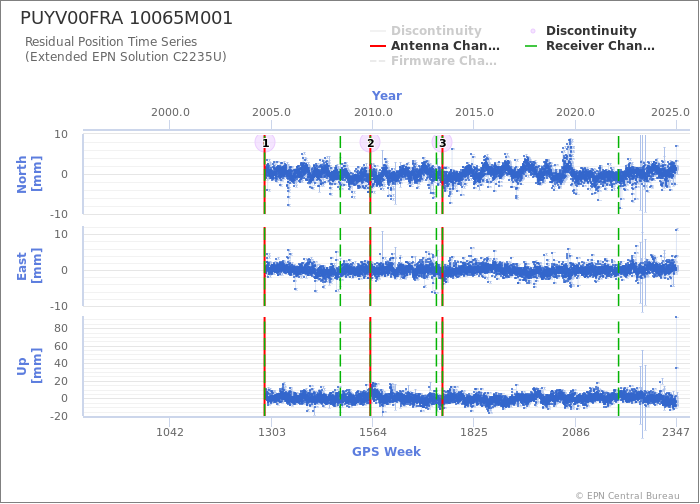The image size is (700, 504).
Task: Click discontinuity marker 2 in the North plot
Action: coord(370,143)
